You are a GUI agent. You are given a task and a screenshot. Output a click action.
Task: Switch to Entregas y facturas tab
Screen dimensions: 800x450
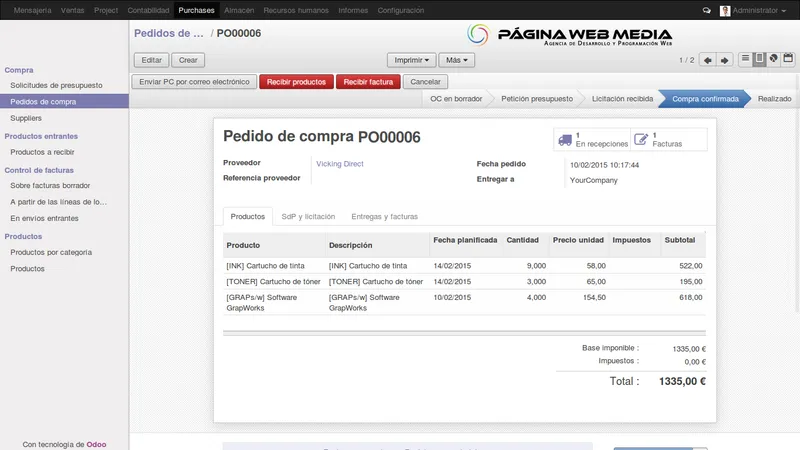(384, 216)
